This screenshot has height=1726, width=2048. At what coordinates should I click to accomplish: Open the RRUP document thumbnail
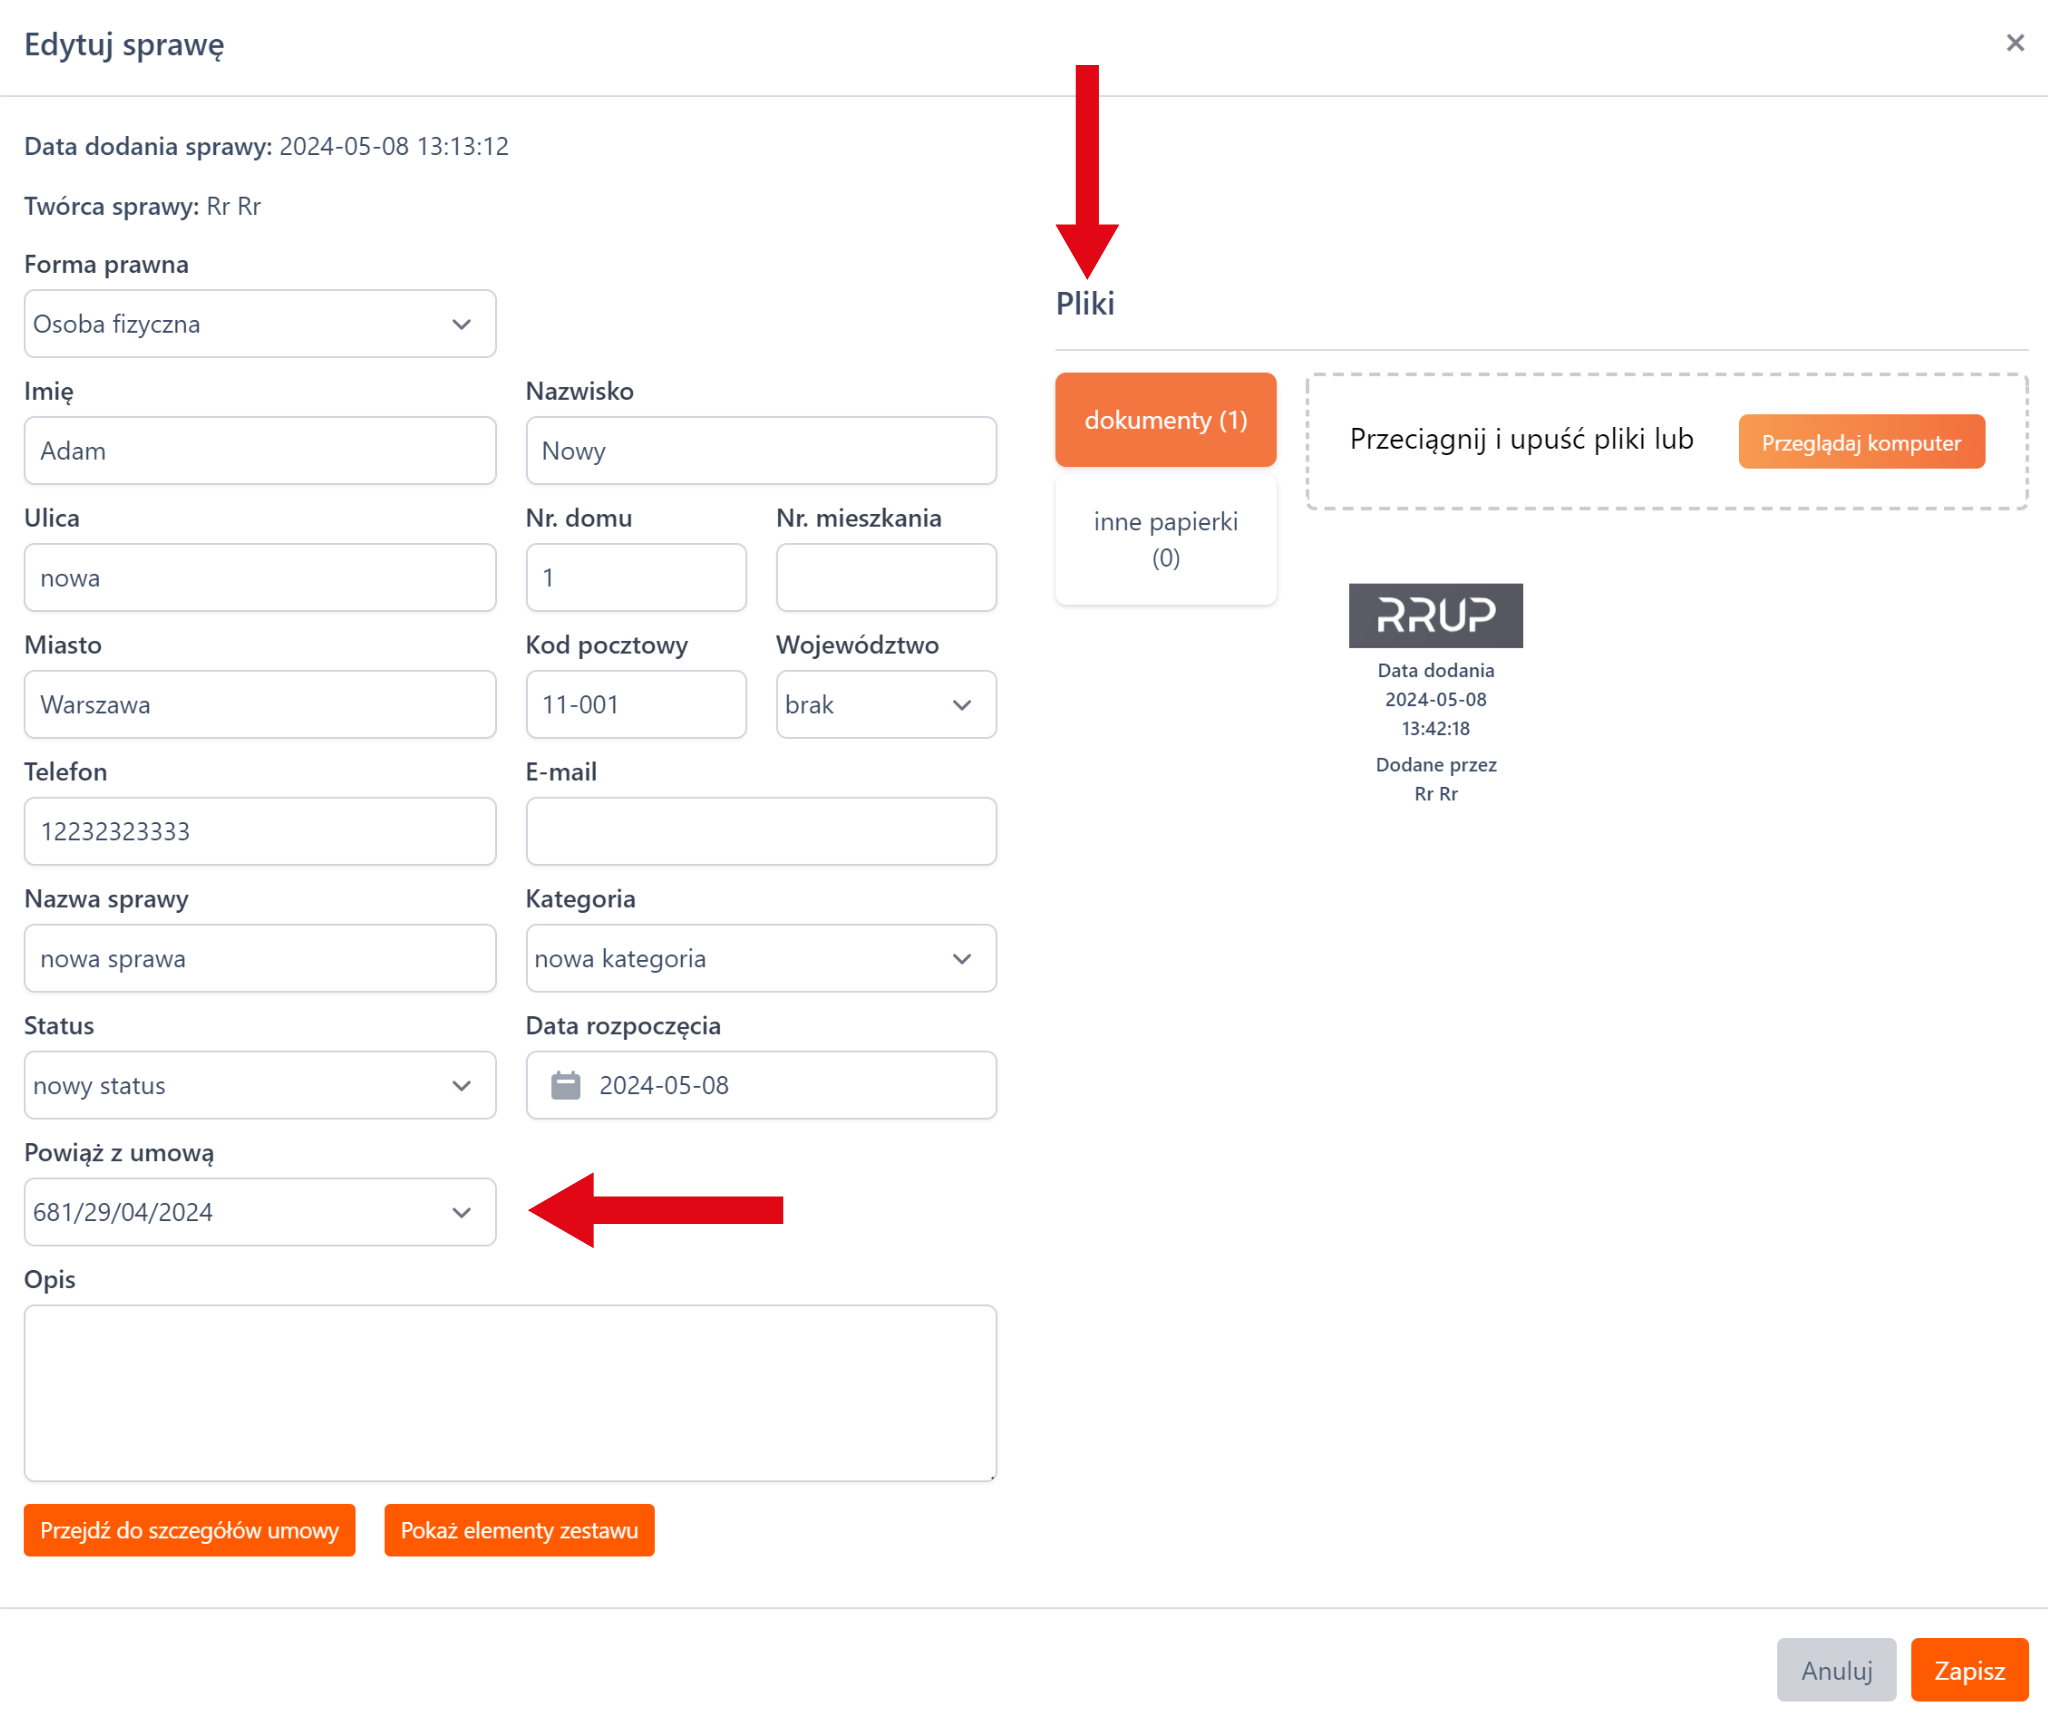[1435, 615]
